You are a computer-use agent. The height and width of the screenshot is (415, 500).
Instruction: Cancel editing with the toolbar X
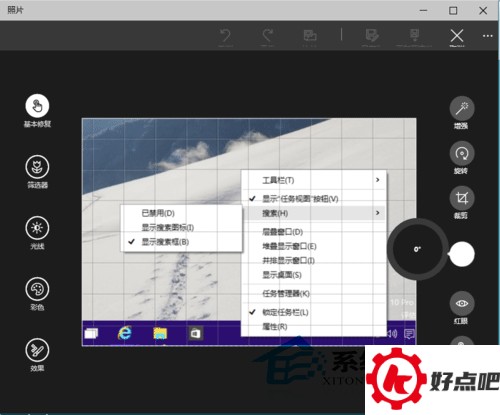tap(457, 36)
